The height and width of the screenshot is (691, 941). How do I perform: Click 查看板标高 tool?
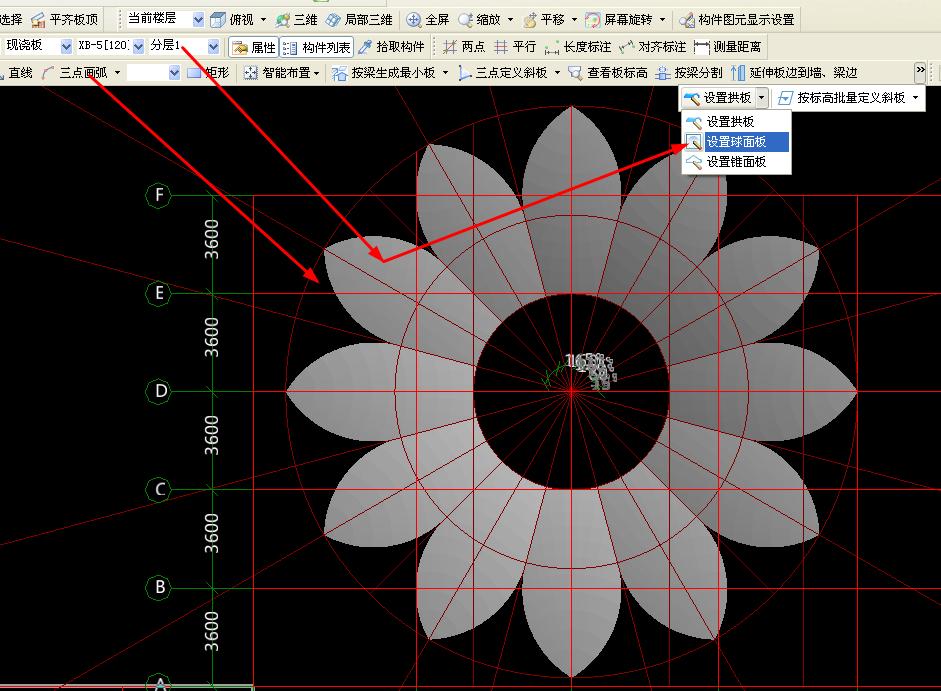tap(608, 73)
